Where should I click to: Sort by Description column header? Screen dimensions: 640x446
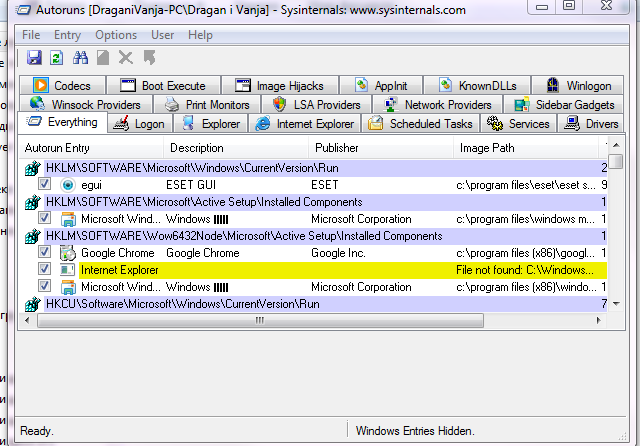pos(236,148)
